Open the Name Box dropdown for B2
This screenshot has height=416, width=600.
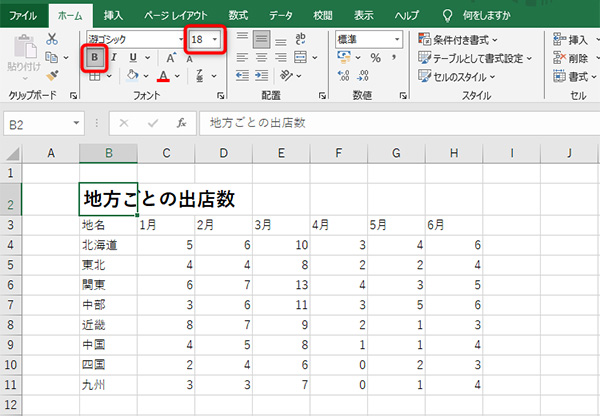(77, 123)
